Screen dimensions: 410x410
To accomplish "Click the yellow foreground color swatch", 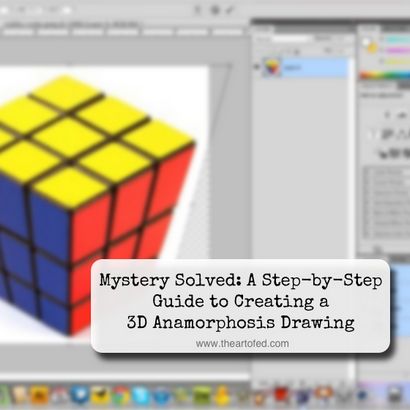I will coord(372,49).
